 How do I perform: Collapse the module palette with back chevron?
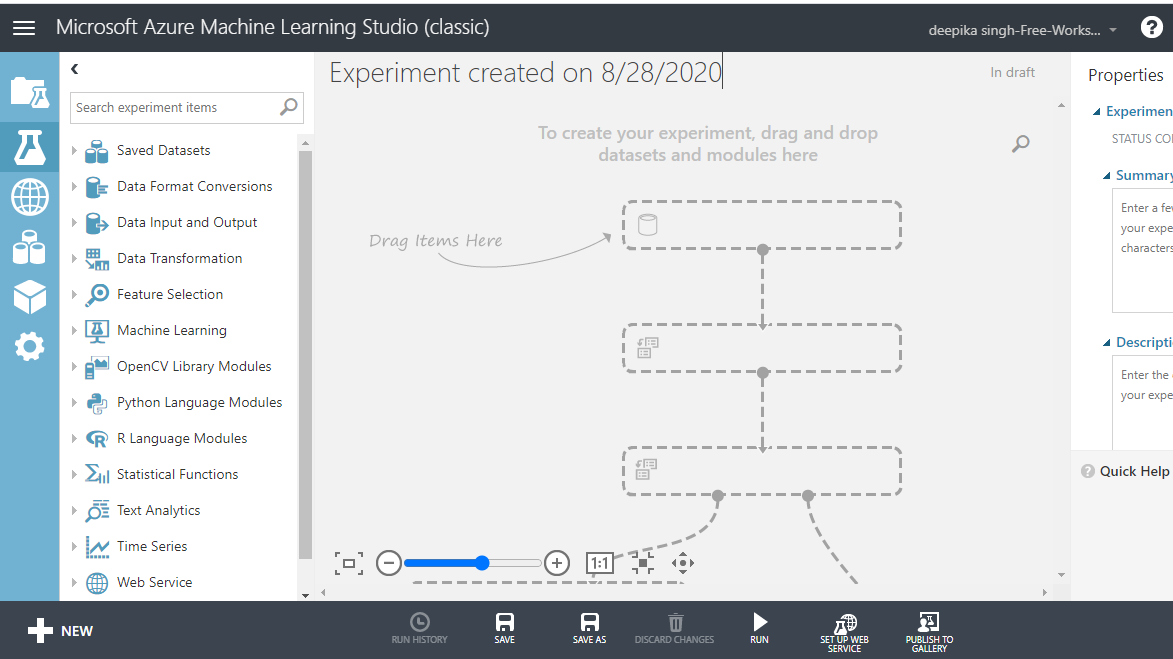[75, 69]
